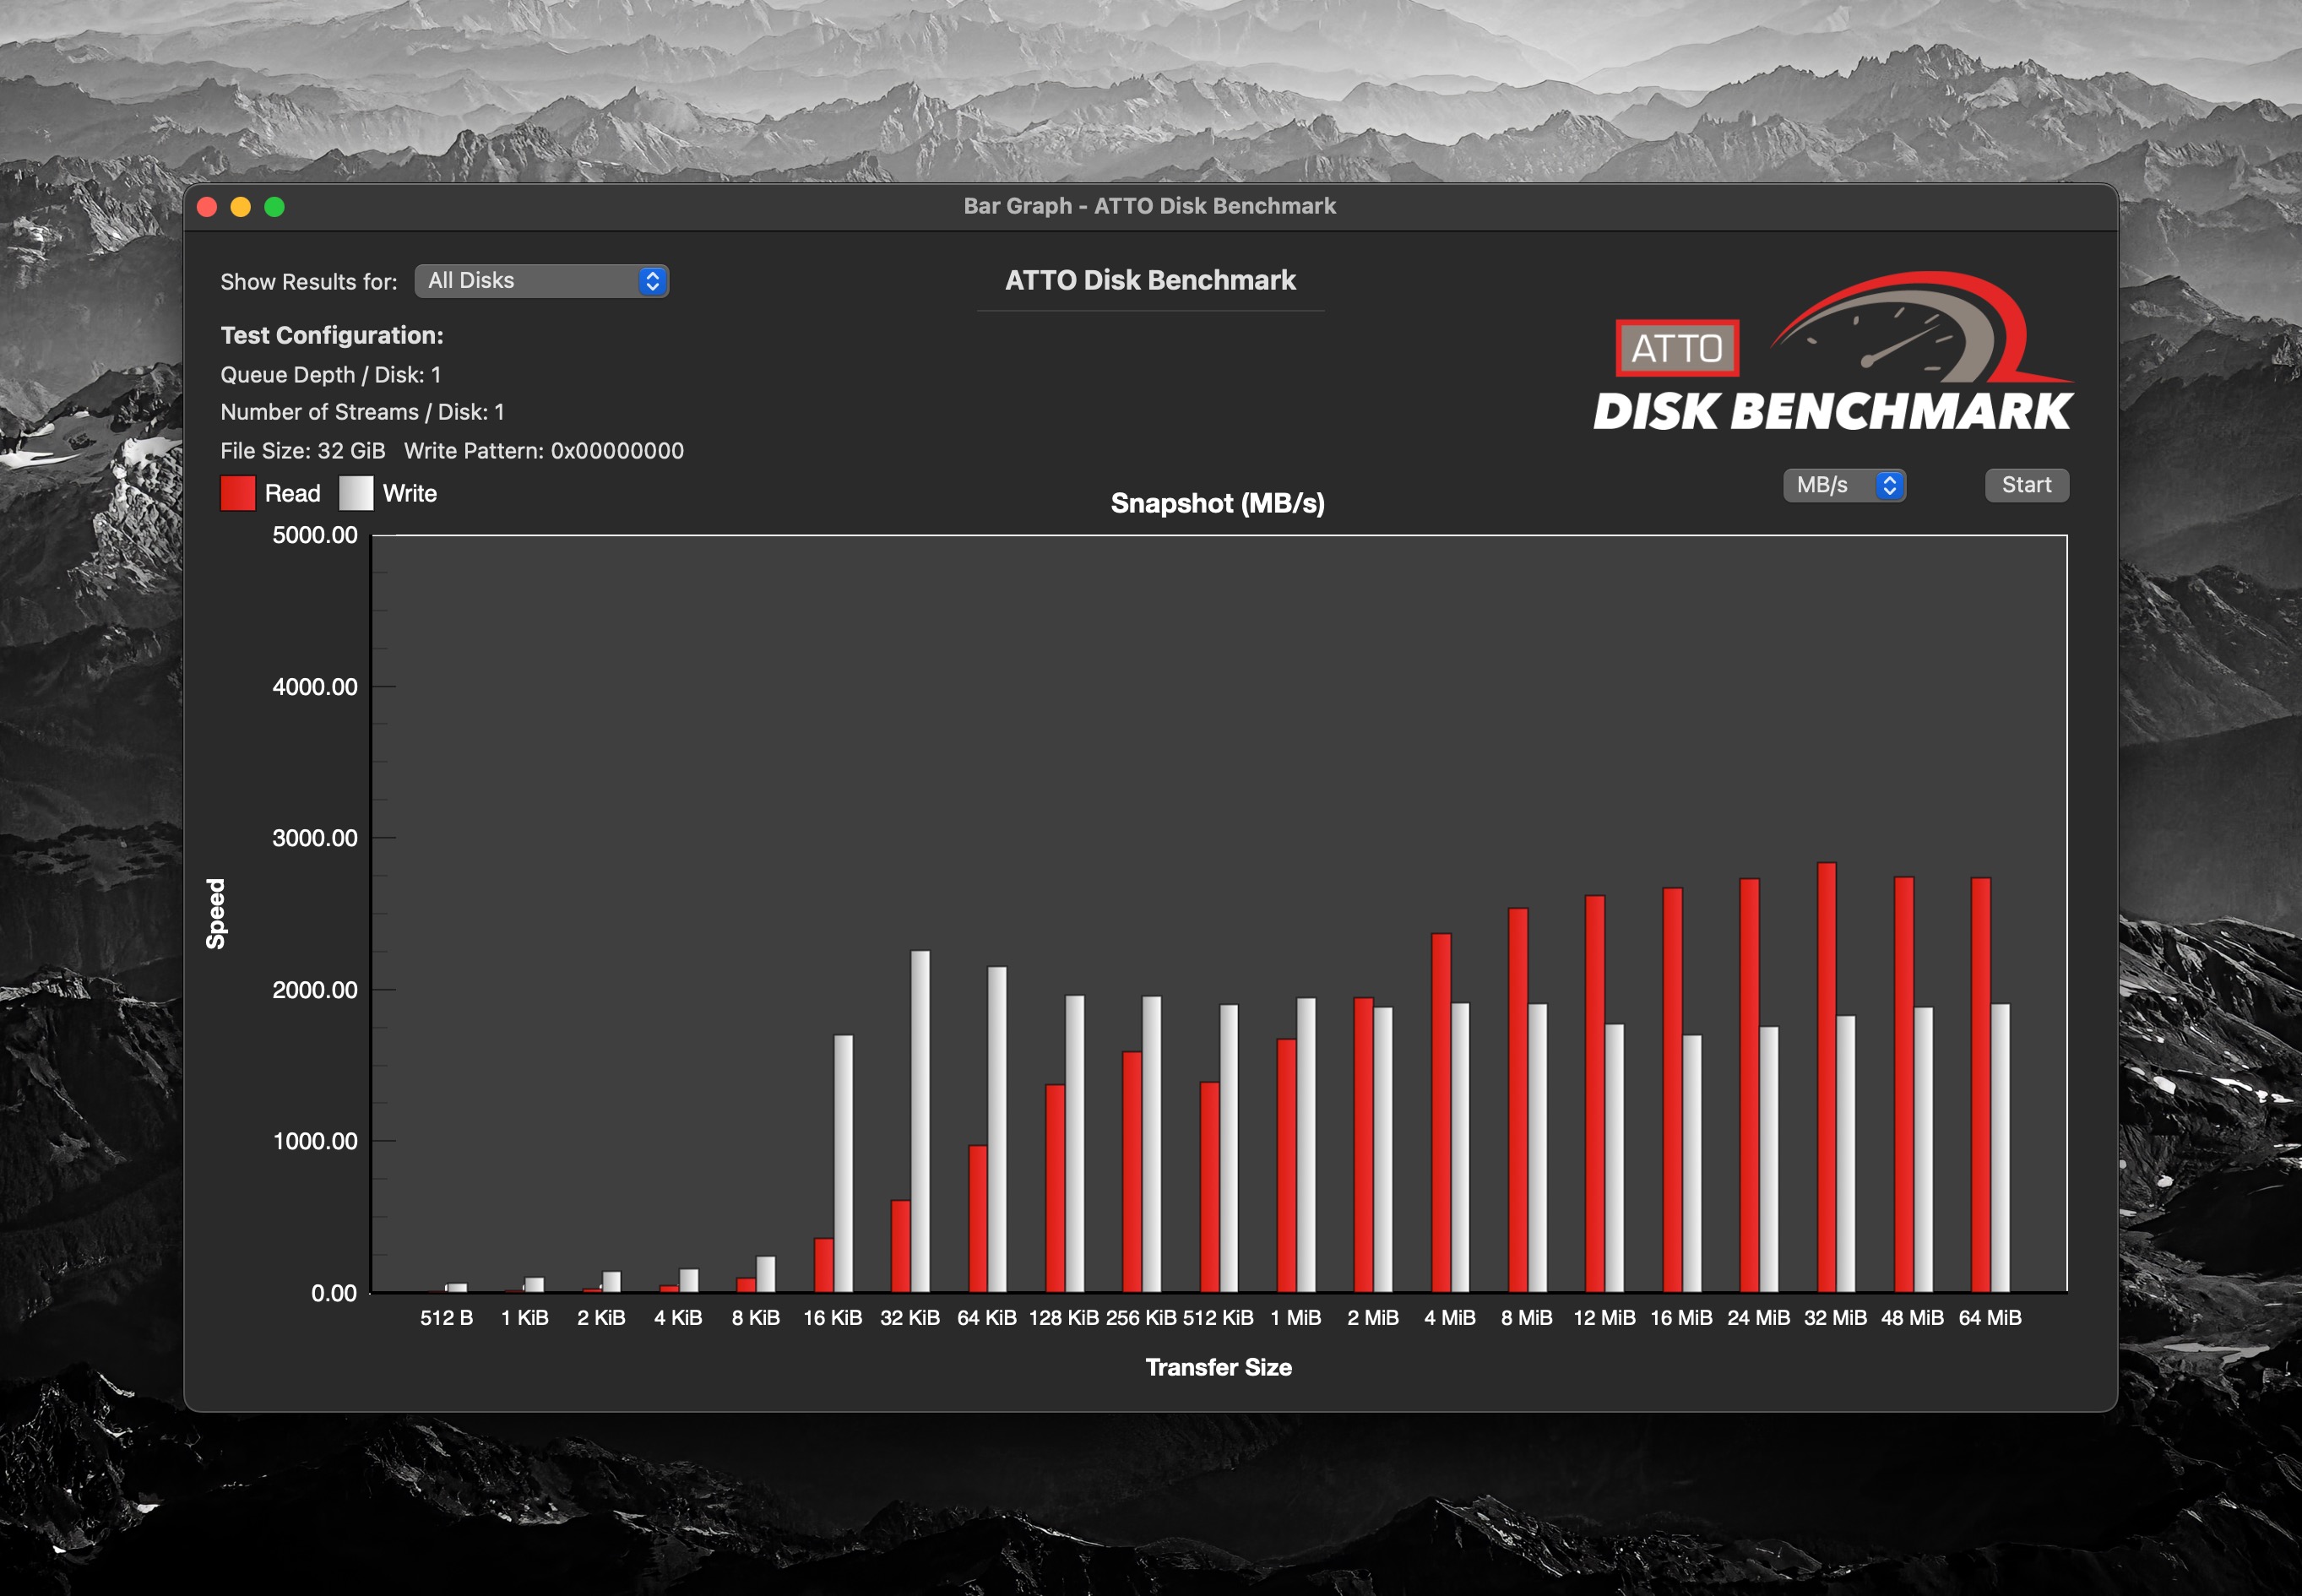Click the 2 MiB transfer size label
The width and height of the screenshot is (2302, 1596).
tap(1373, 1318)
